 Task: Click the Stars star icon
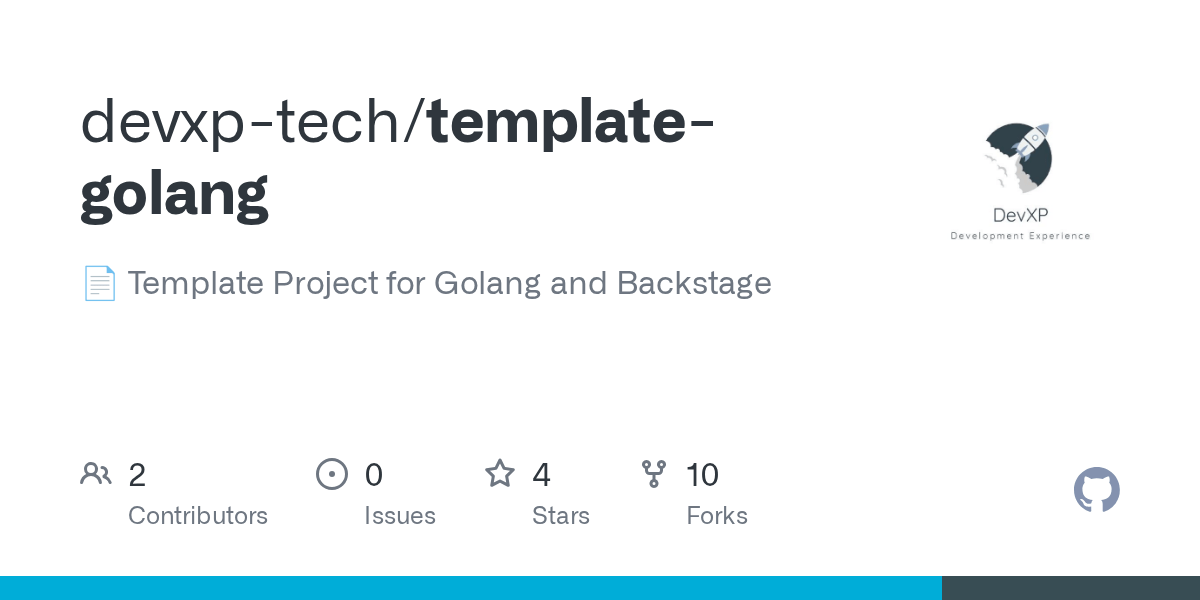pyautogui.click(x=500, y=473)
